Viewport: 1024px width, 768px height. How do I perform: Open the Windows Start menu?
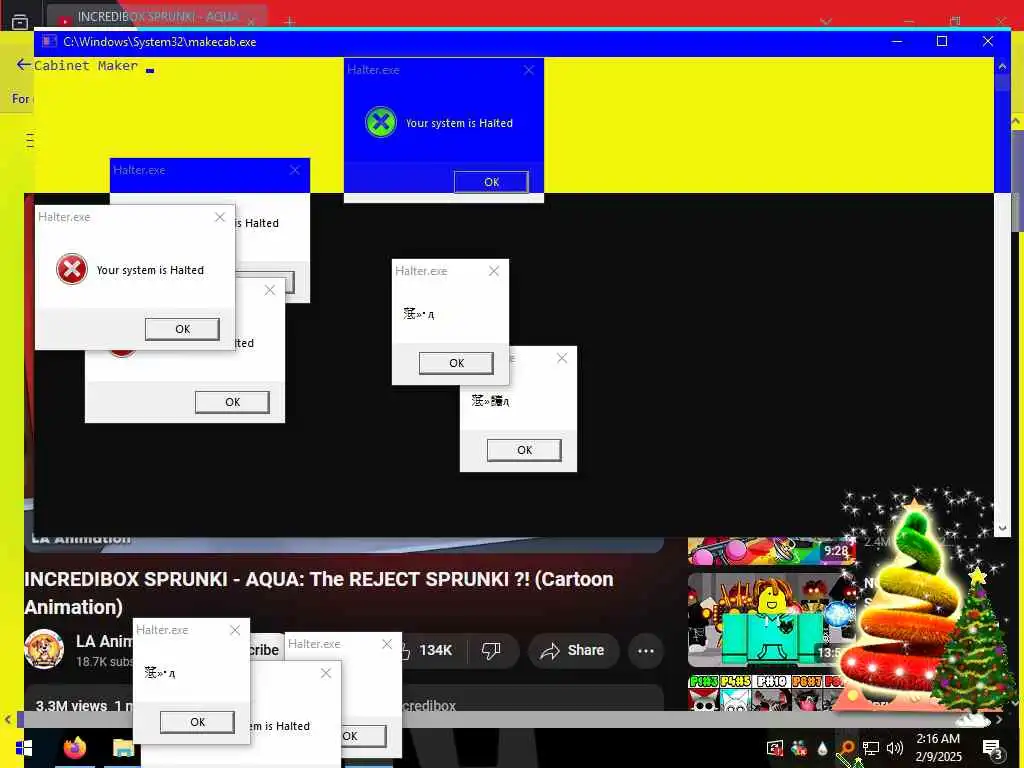[24, 748]
